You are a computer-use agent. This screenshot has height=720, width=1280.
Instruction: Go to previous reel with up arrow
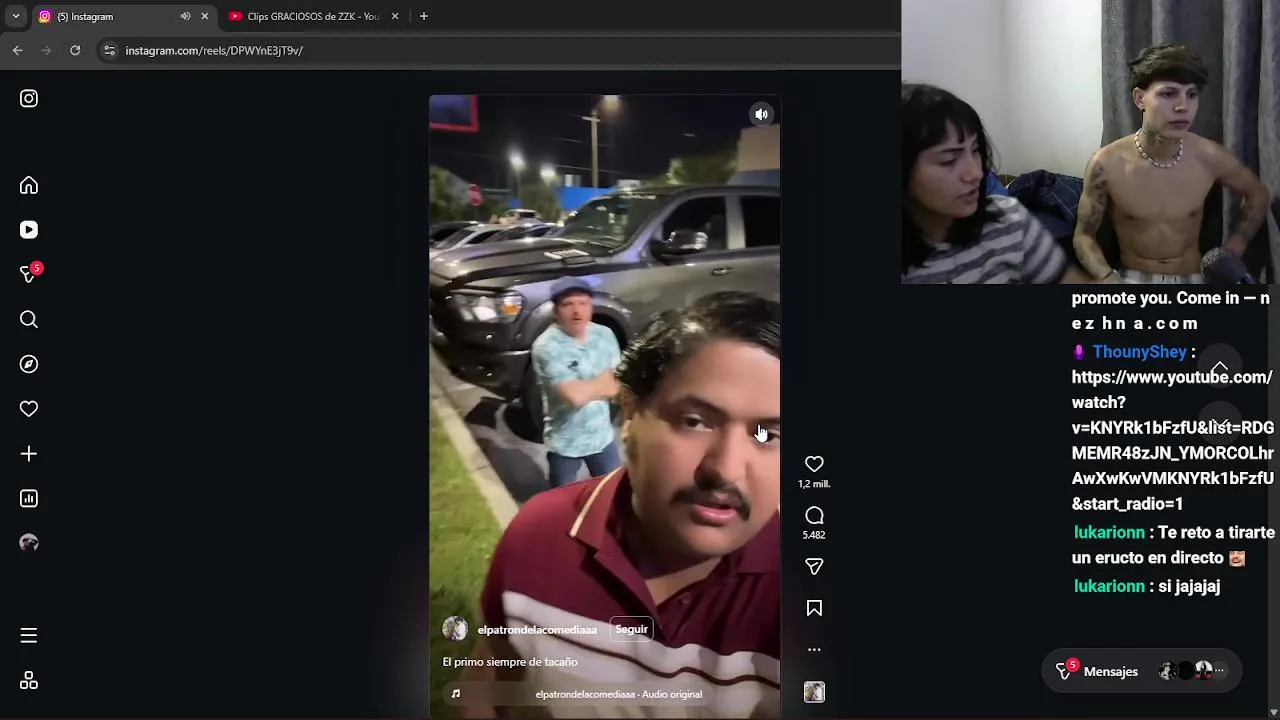(x=1220, y=367)
